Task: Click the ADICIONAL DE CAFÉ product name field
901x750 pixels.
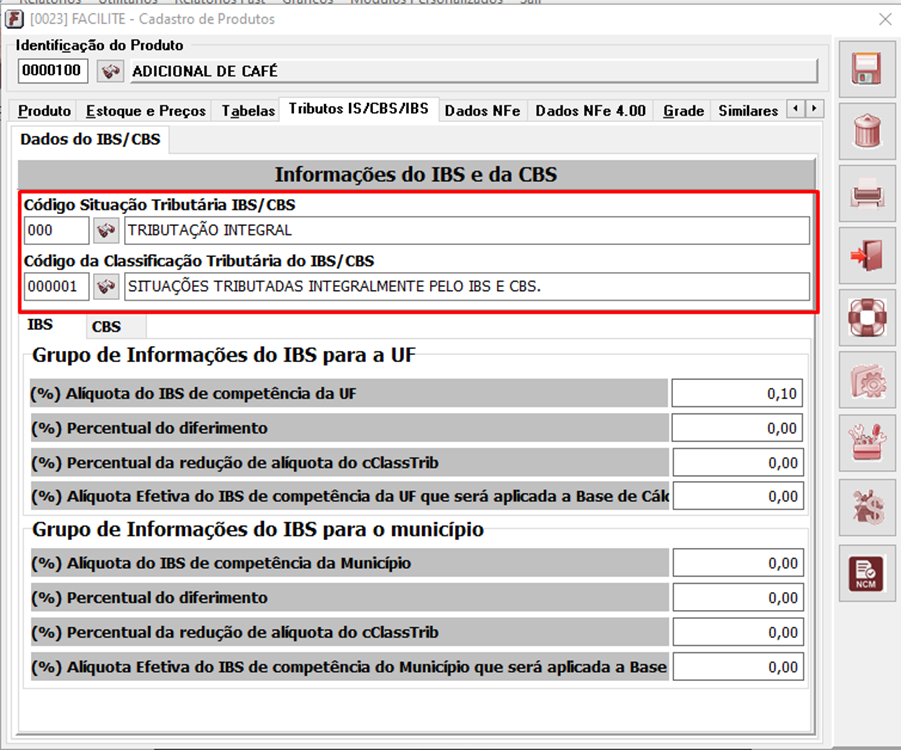Action: point(472,71)
